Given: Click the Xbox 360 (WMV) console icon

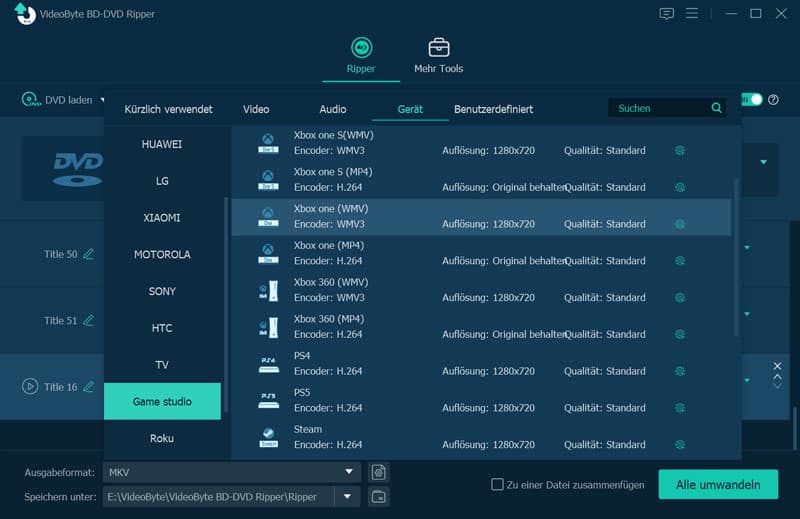Looking at the screenshot, I should tap(268, 290).
